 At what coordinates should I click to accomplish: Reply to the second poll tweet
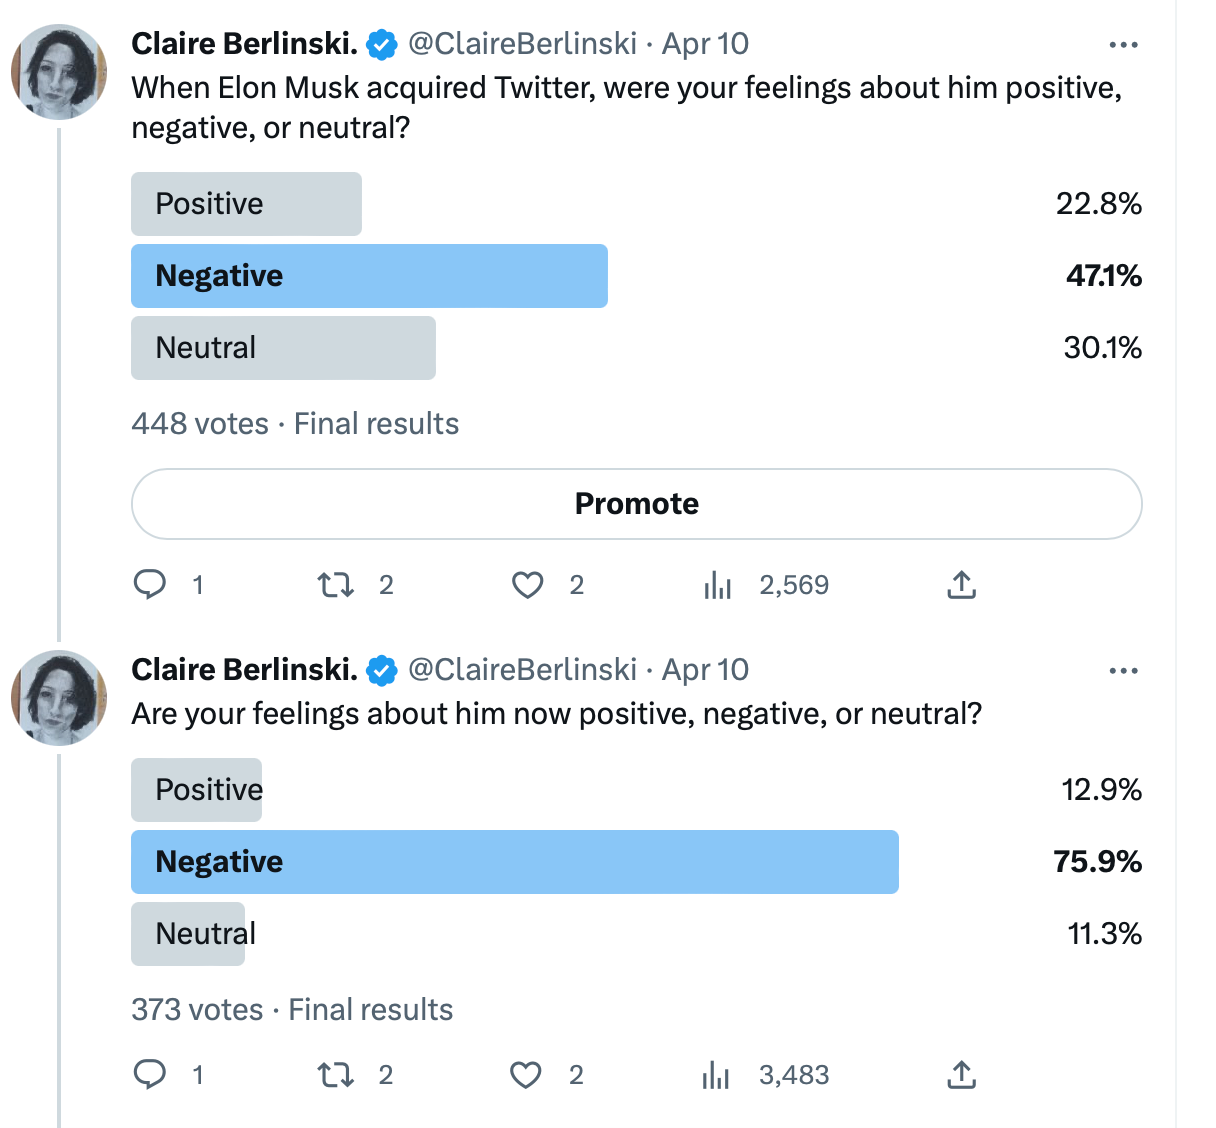(150, 1074)
